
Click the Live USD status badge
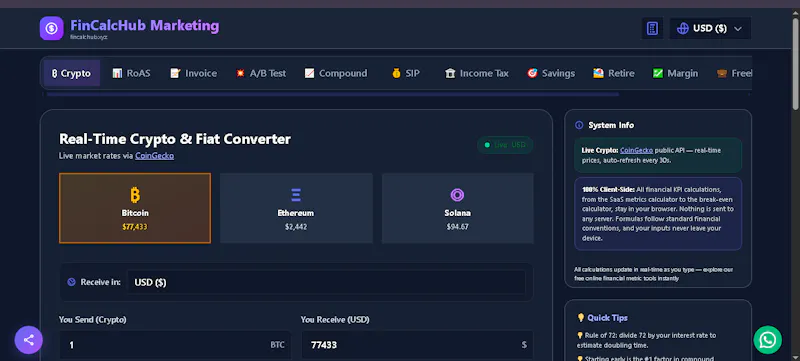tap(505, 145)
